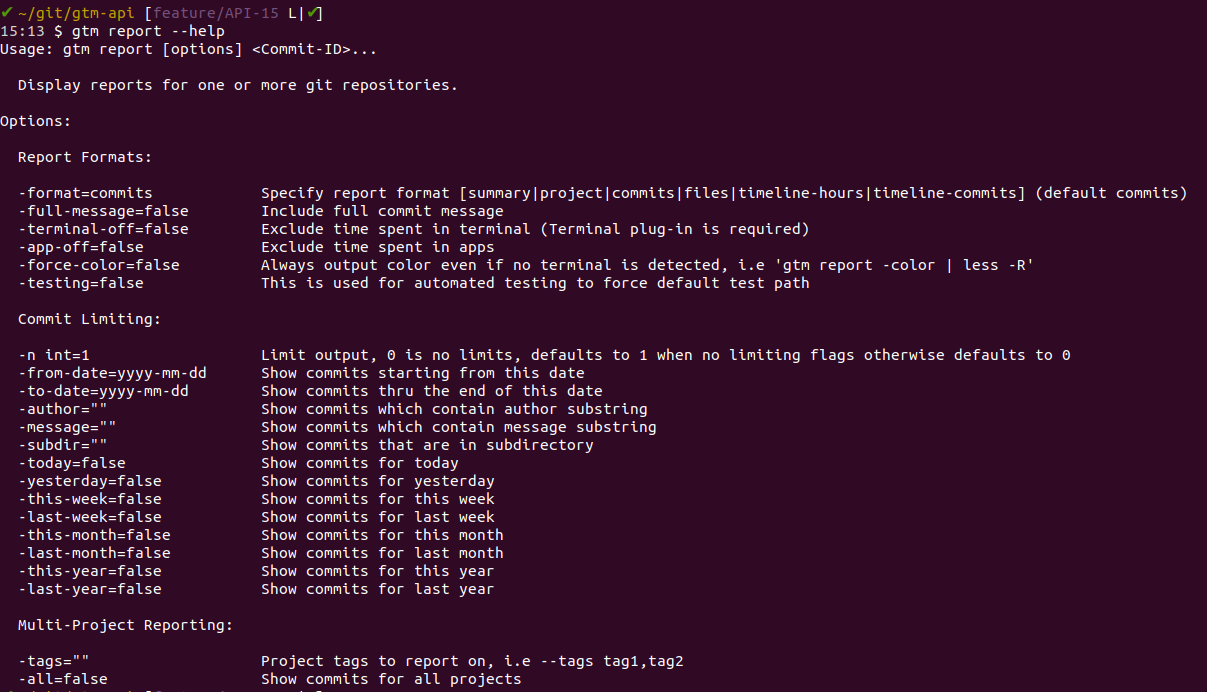This screenshot has width=1207, height=692.
Task: Click the 'gtm report --help' command text
Action: click(148, 31)
